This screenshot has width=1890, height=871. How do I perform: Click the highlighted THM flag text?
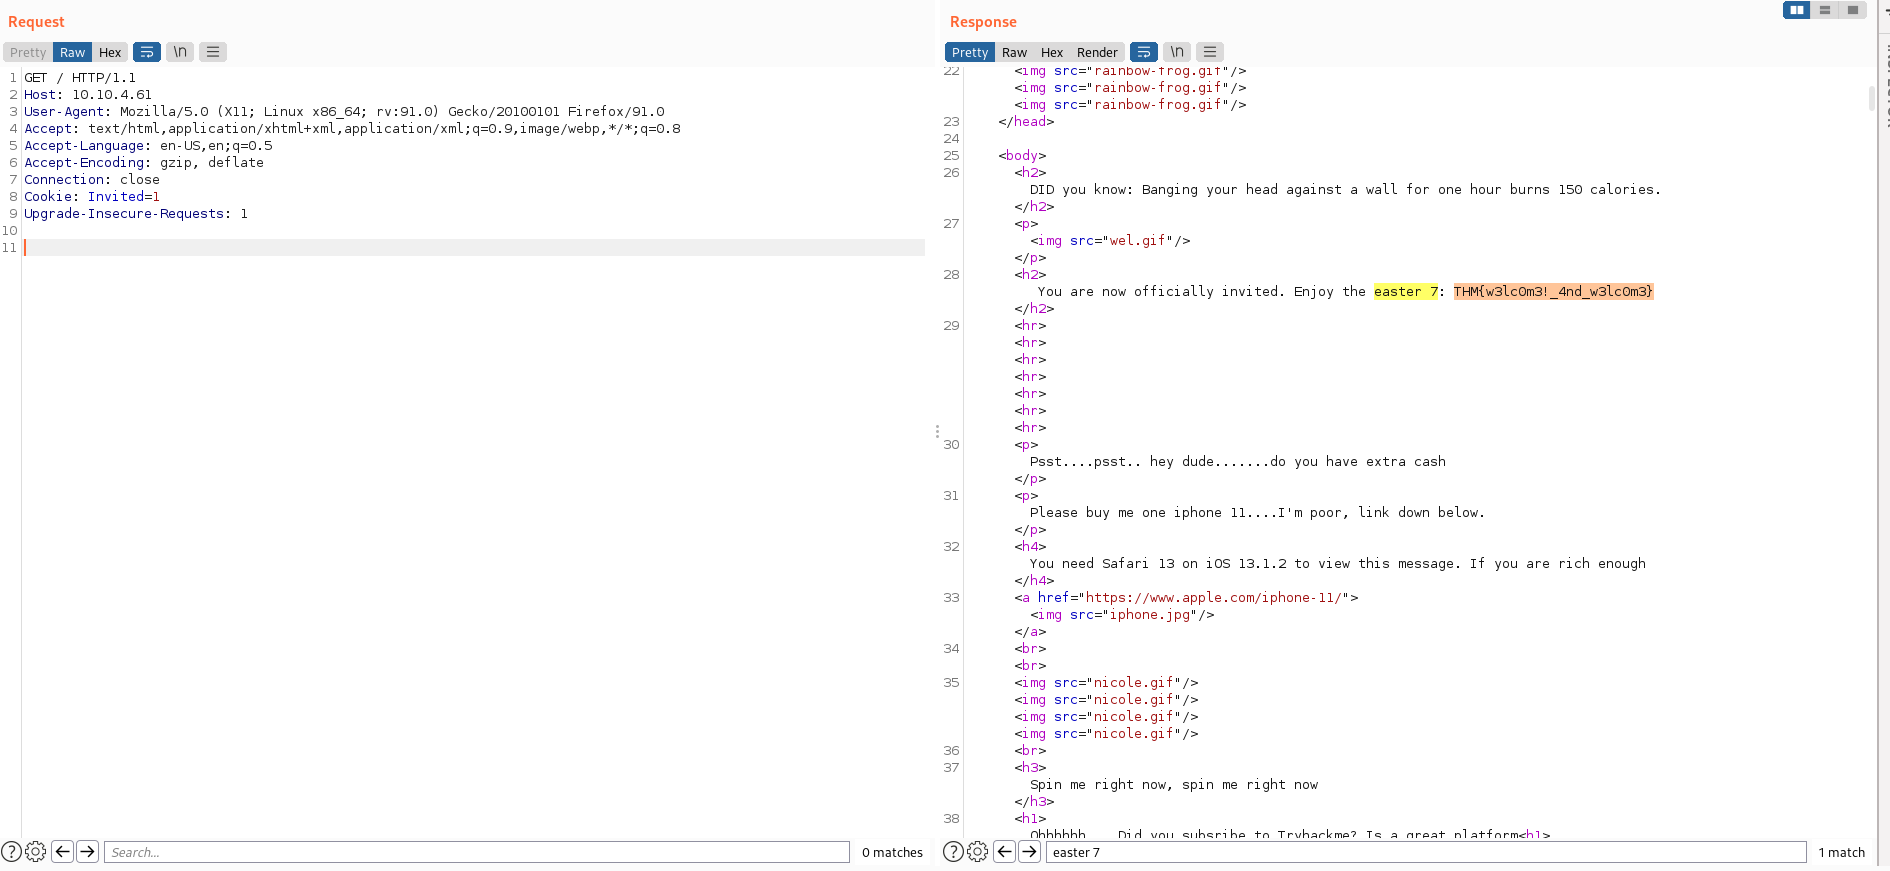pyautogui.click(x=1553, y=291)
